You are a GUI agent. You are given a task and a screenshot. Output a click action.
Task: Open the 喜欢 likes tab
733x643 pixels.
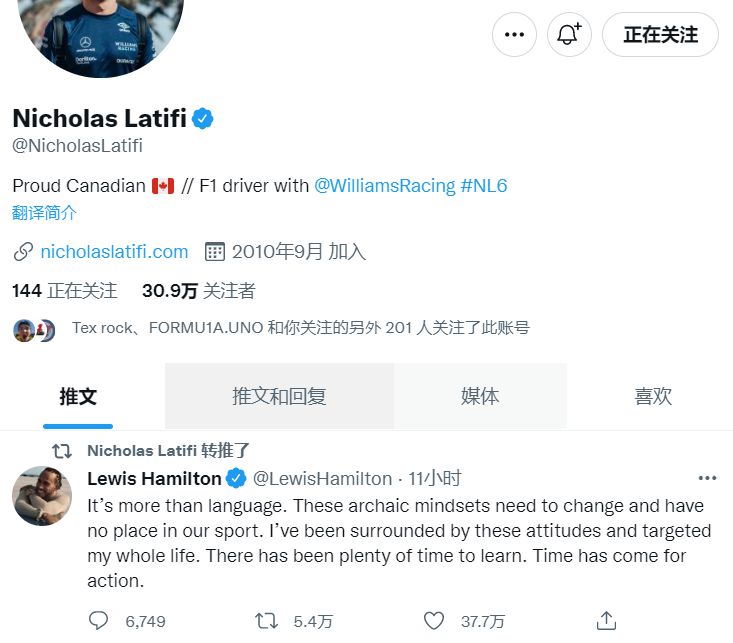[x=653, y=396]
